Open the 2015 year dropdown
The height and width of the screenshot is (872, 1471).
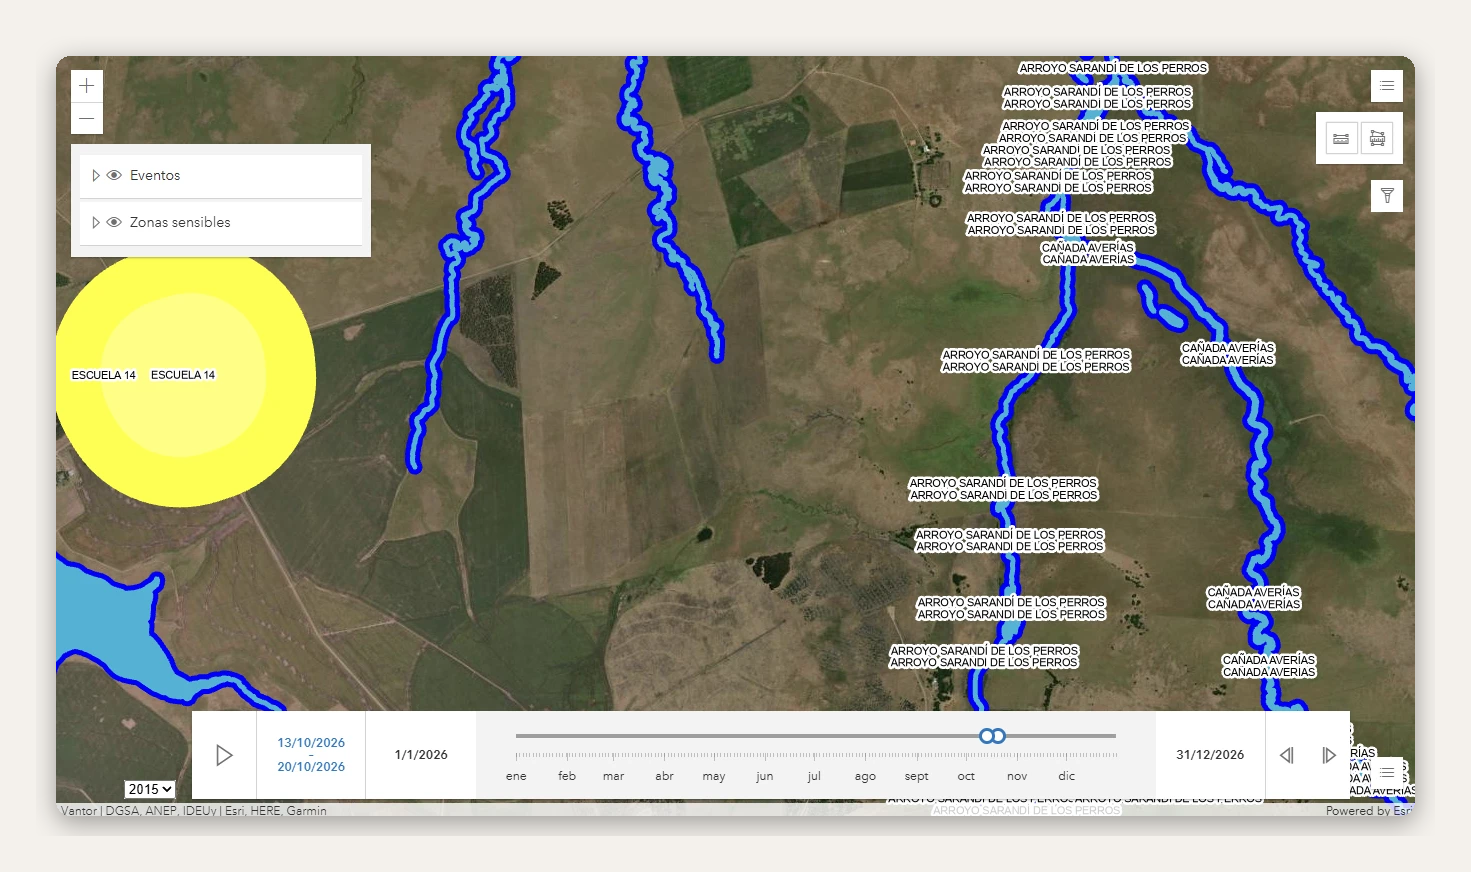pos(150,789)
